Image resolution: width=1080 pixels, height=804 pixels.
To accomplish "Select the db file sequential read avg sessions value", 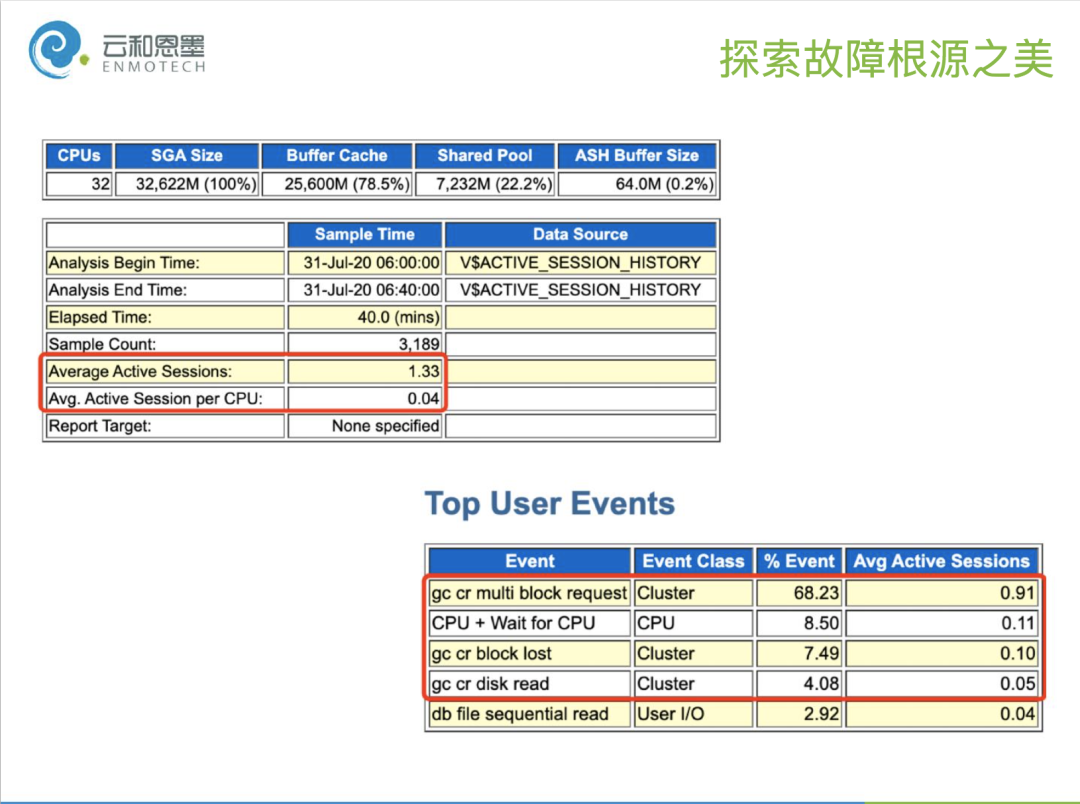I will pos(942,714).
